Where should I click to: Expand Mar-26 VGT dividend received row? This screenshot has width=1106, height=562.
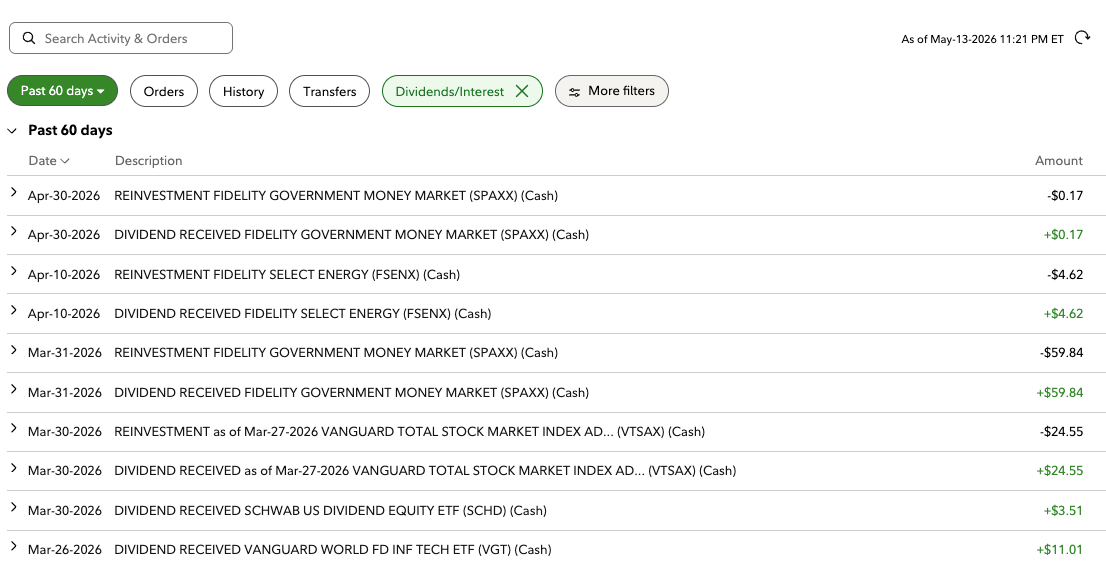click(13, 546)
